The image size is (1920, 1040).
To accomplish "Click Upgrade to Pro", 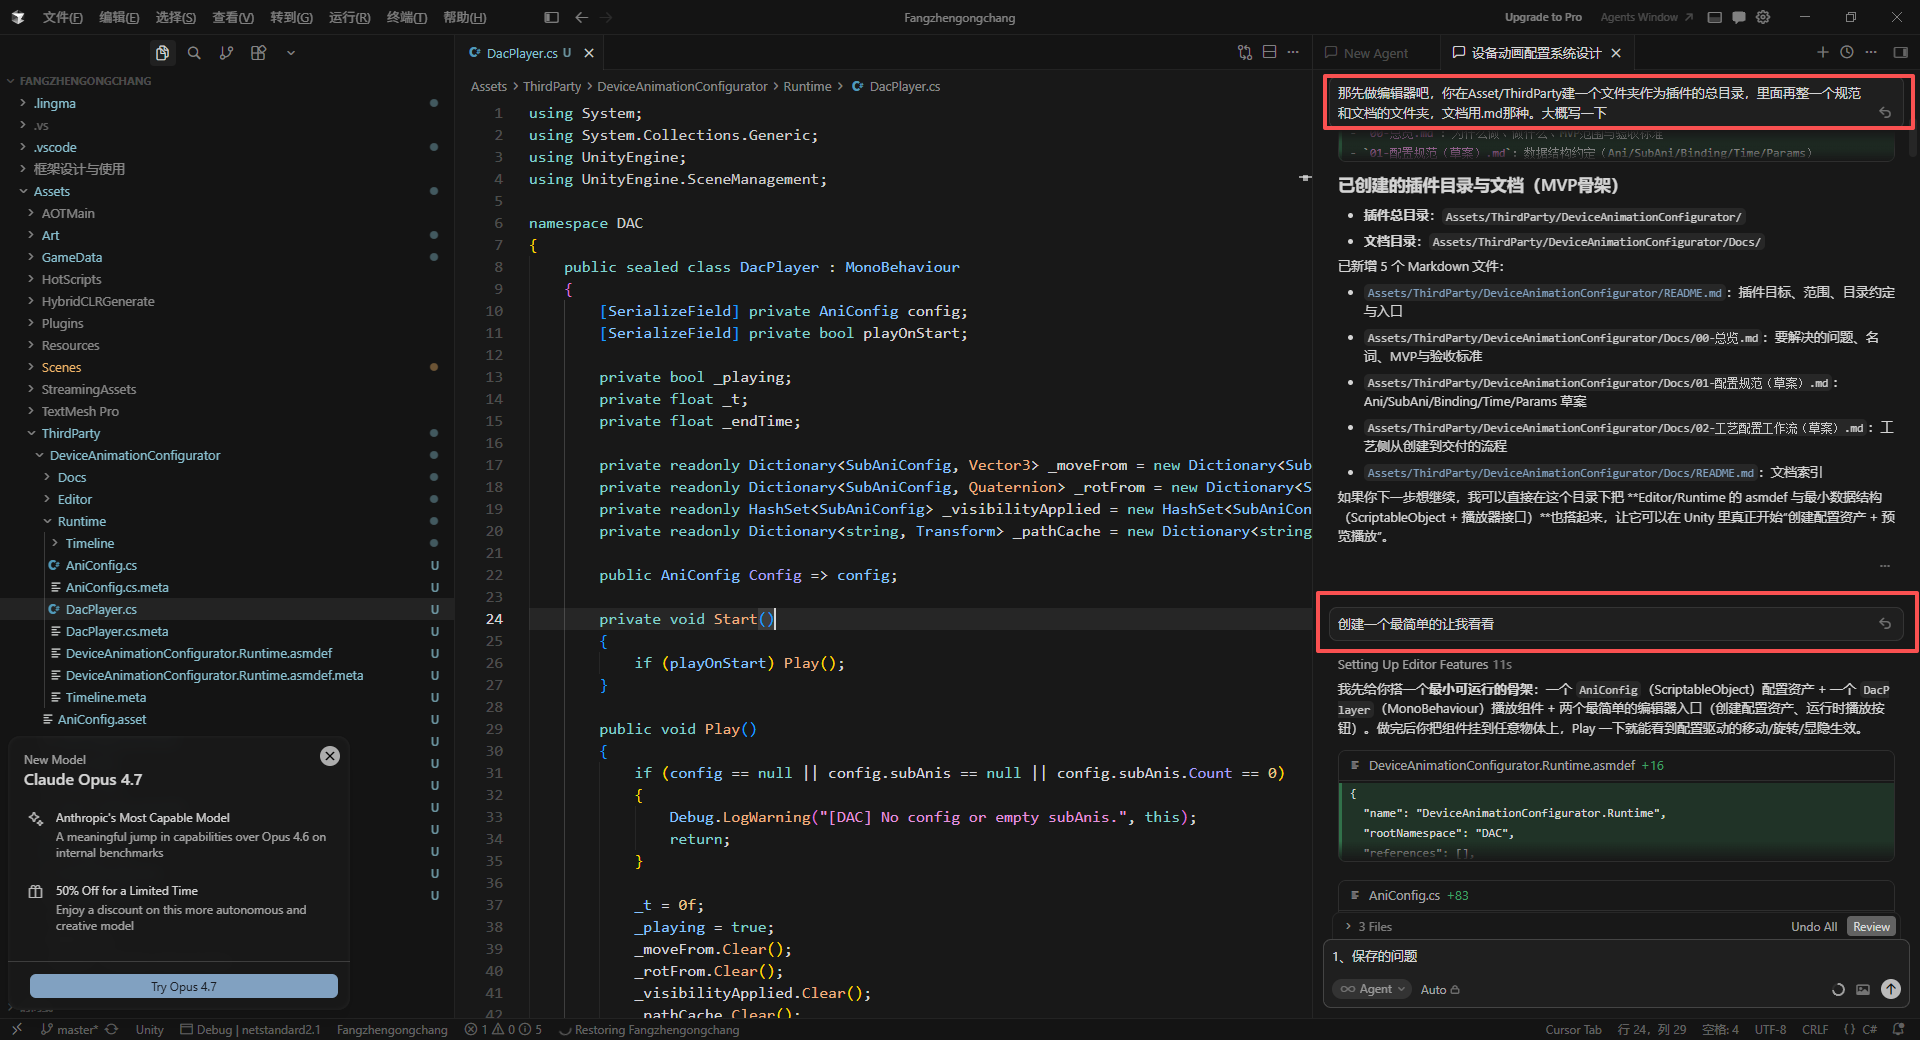I will [1543, 17].
